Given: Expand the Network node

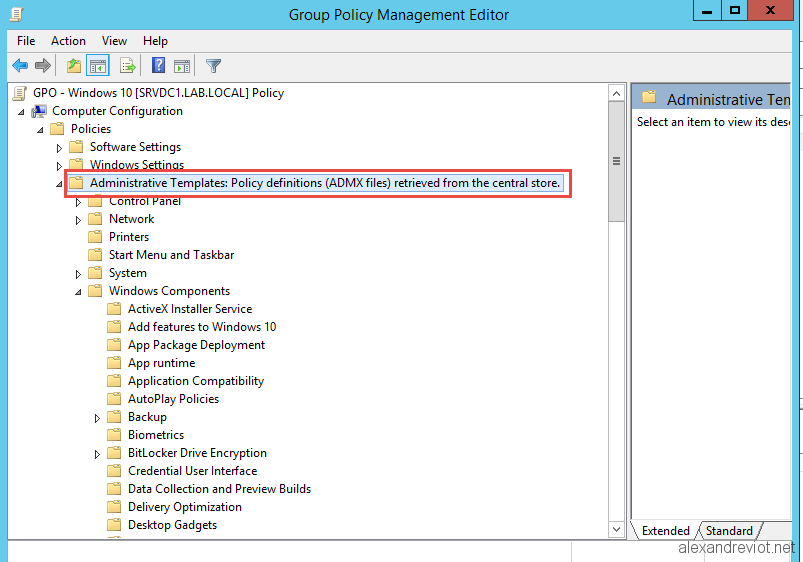Looking at the screenshot, I should tap(78, 220).
